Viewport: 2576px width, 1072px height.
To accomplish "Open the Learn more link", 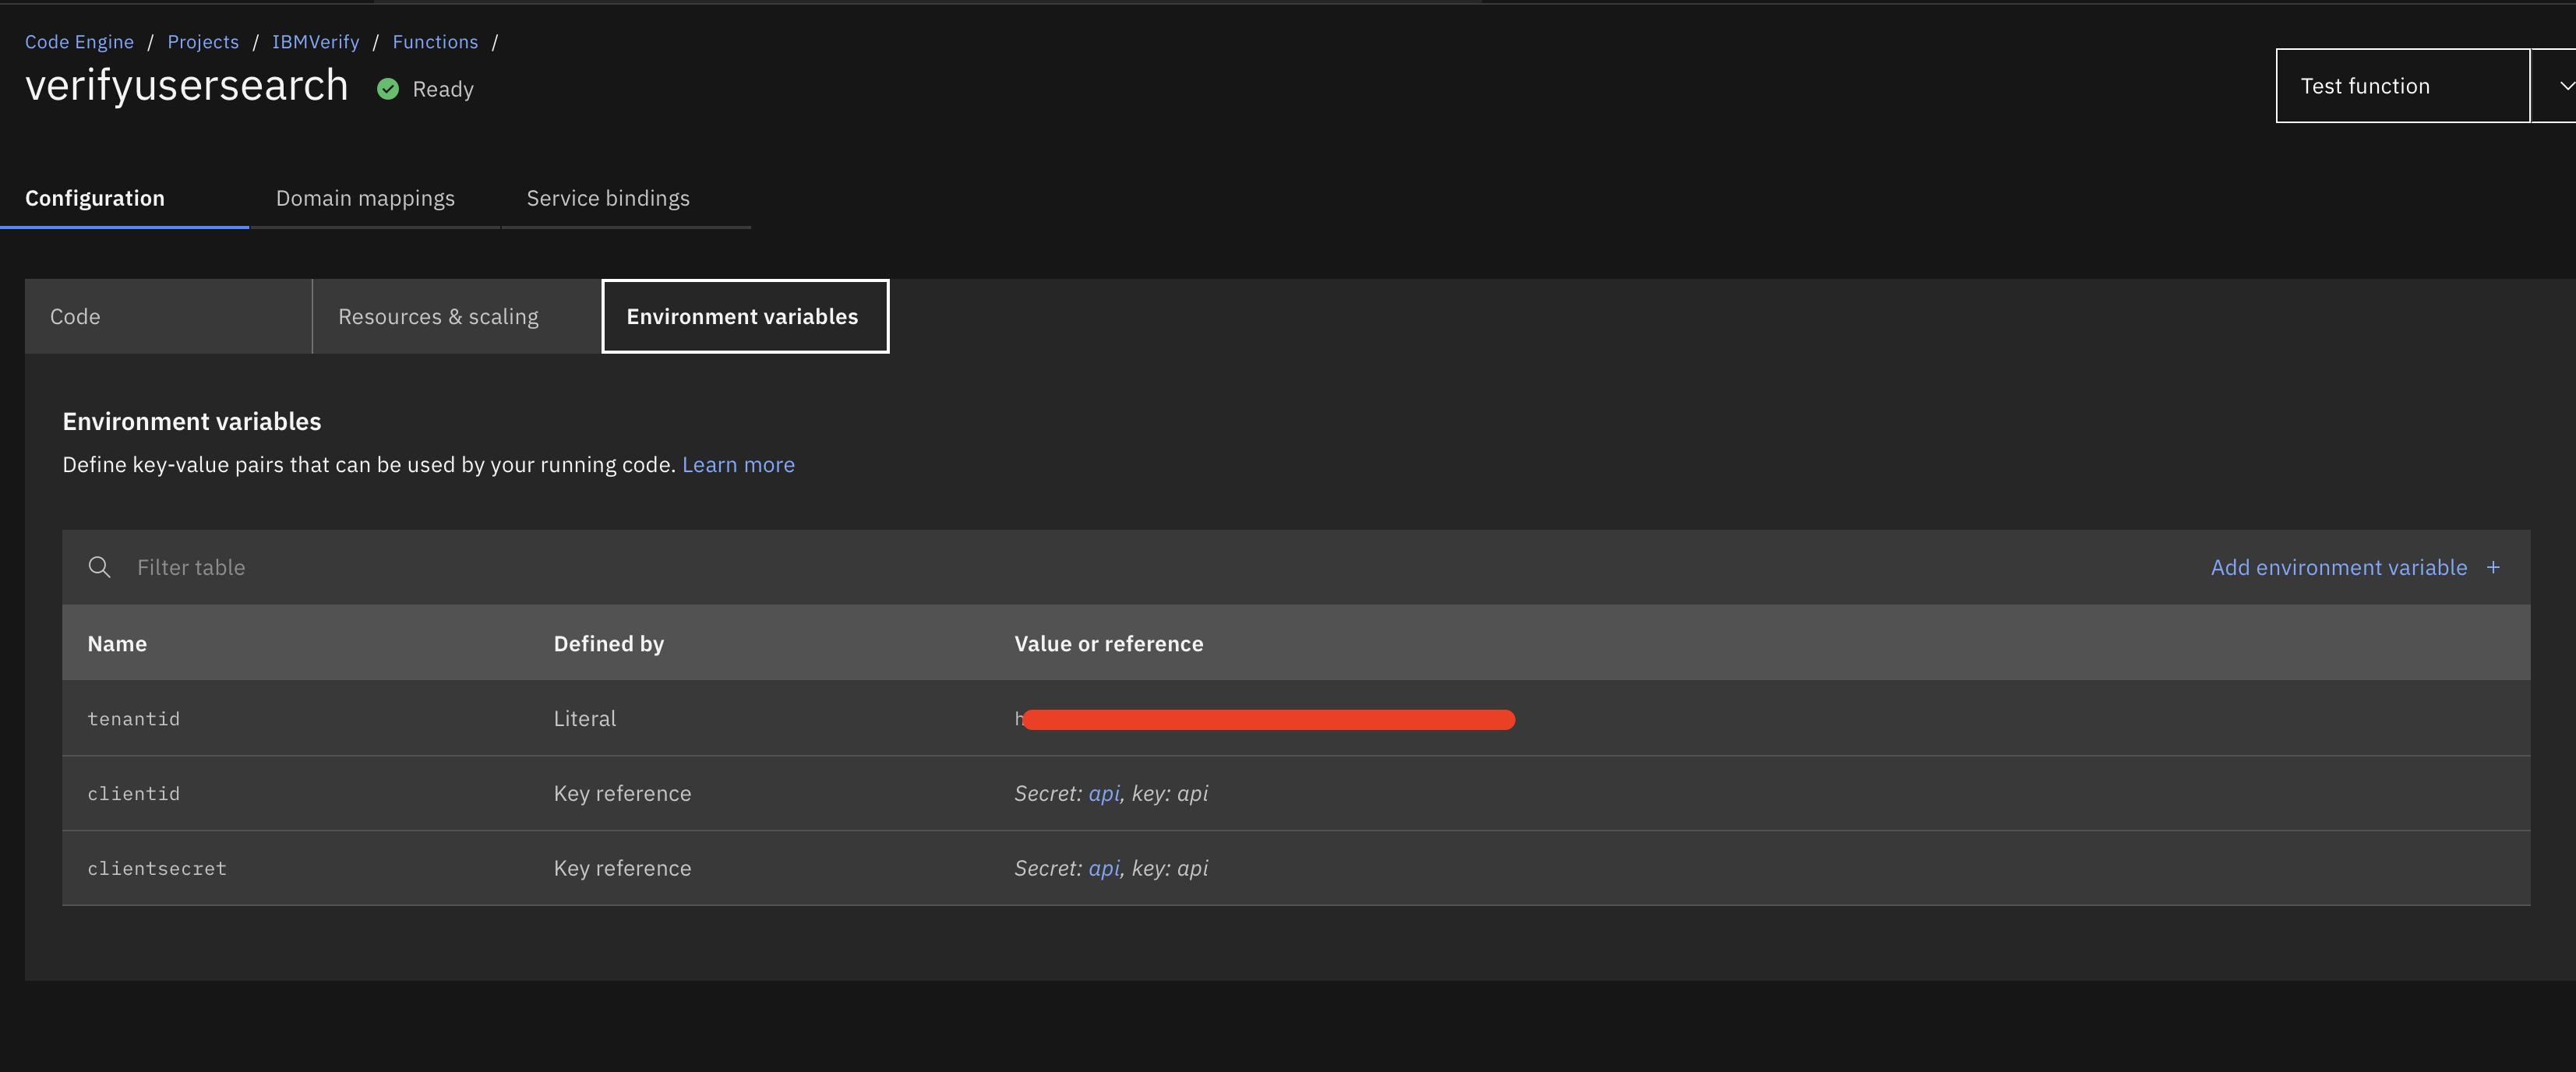I will coord(738,464).
